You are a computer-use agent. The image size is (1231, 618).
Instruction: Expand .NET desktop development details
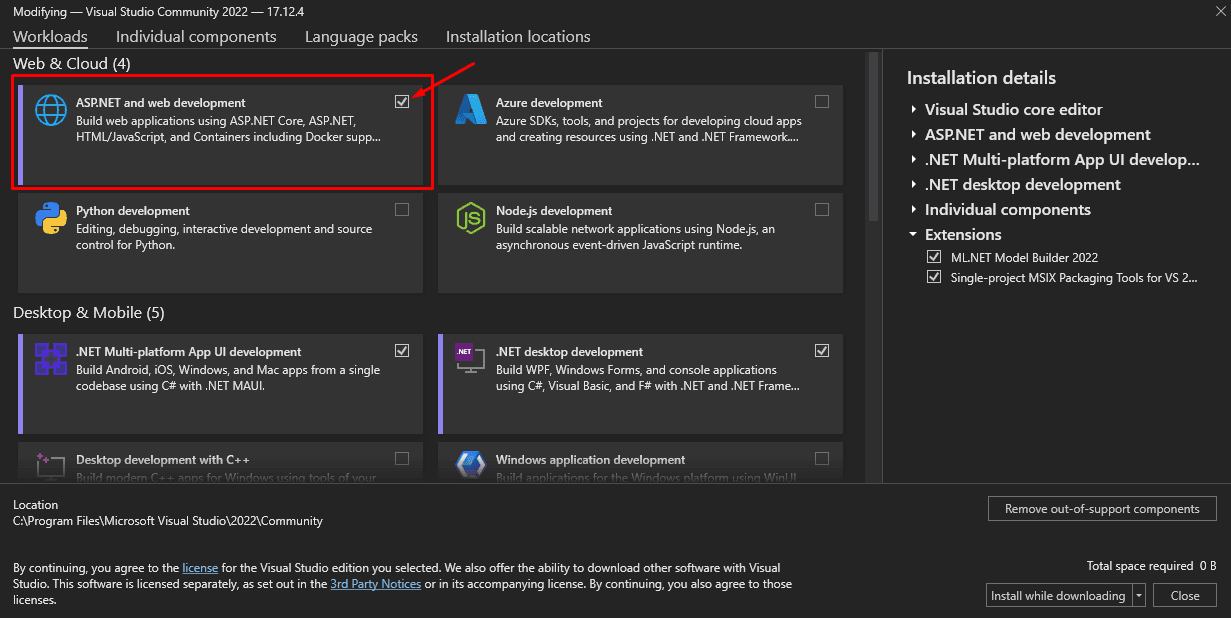tap(913, 185)
